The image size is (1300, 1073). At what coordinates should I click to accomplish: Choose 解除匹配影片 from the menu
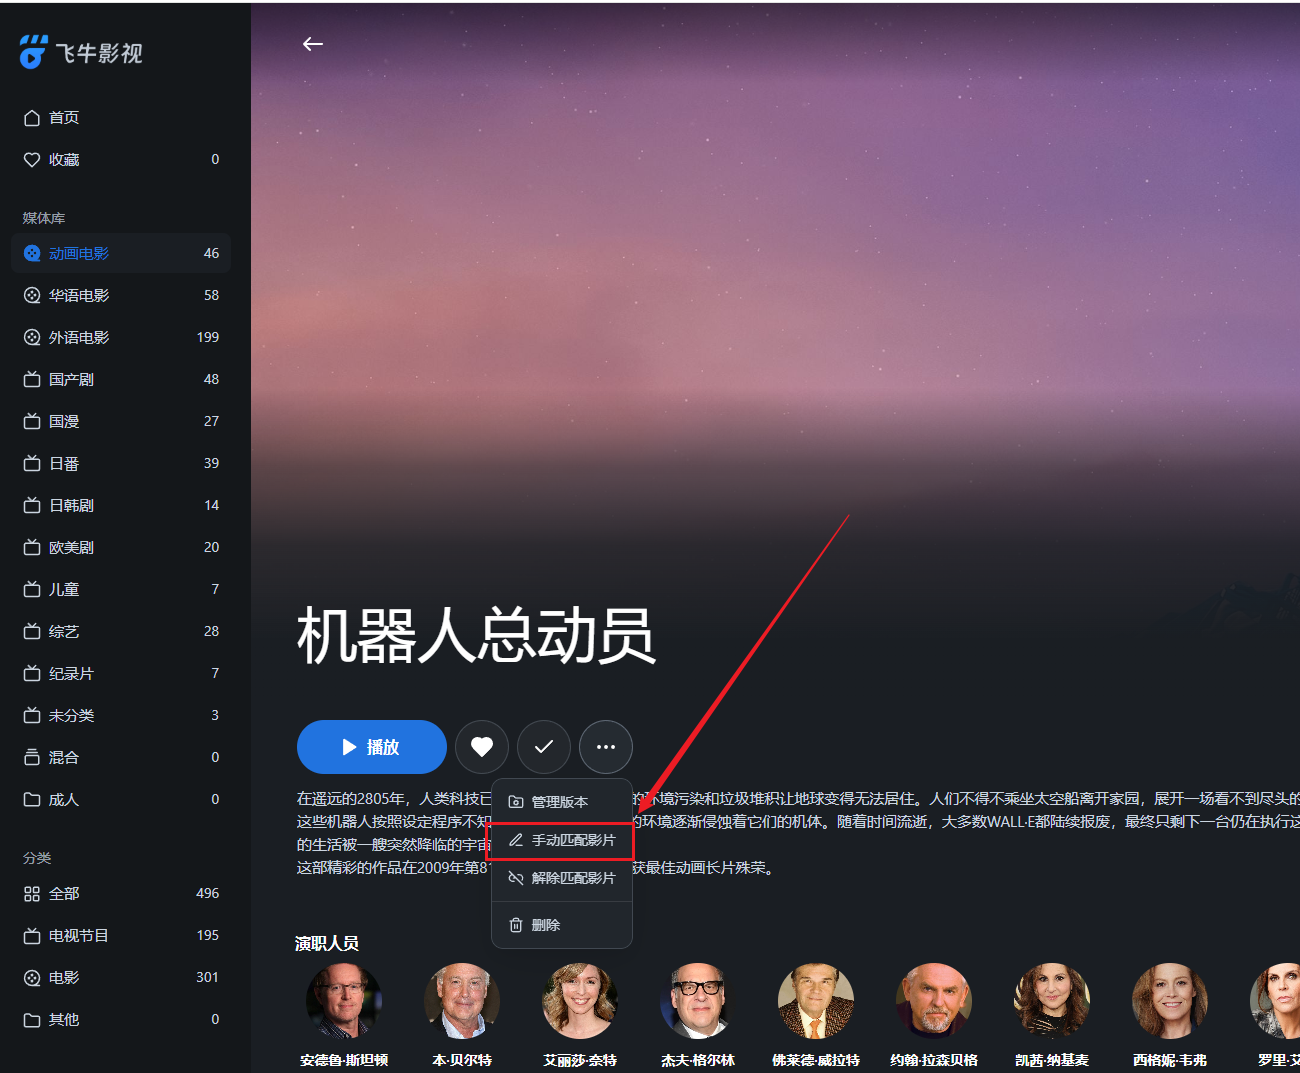point(562,878)
